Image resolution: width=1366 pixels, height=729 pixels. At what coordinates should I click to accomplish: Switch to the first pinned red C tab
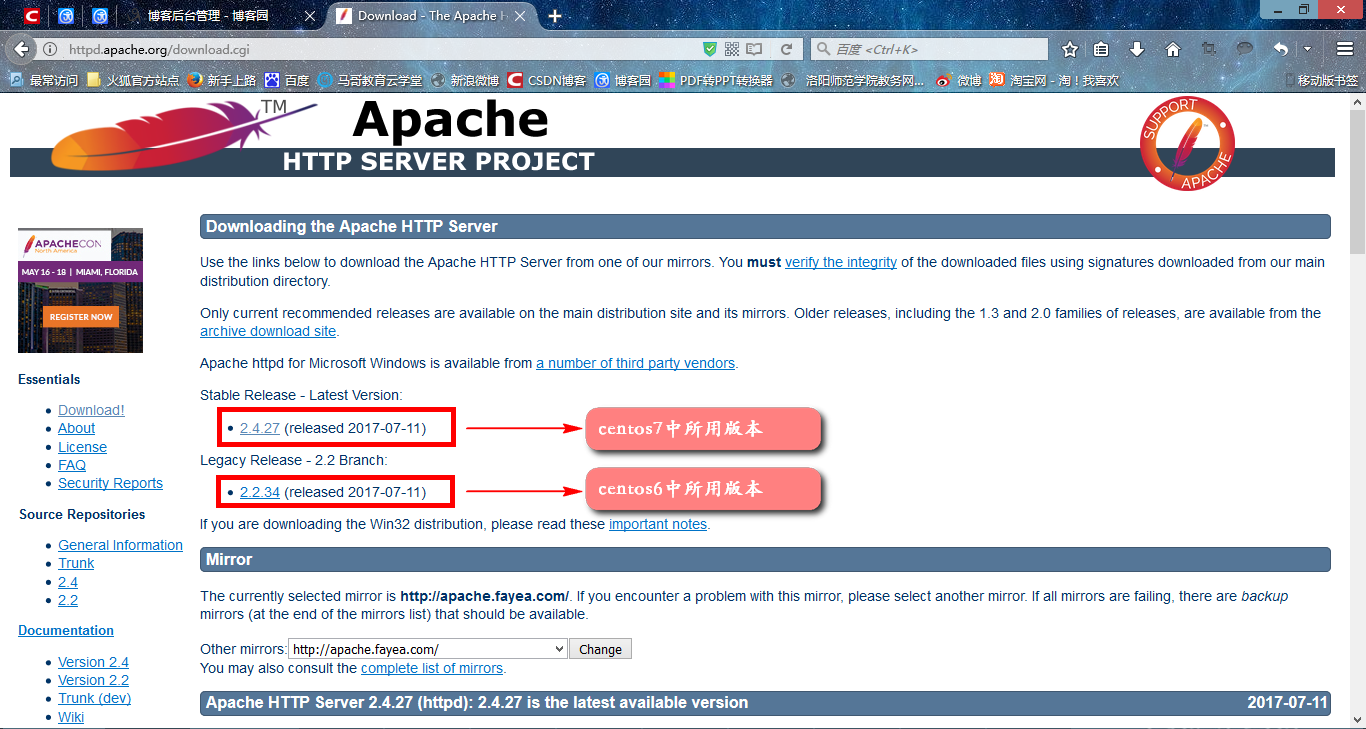tap(32, 16)
